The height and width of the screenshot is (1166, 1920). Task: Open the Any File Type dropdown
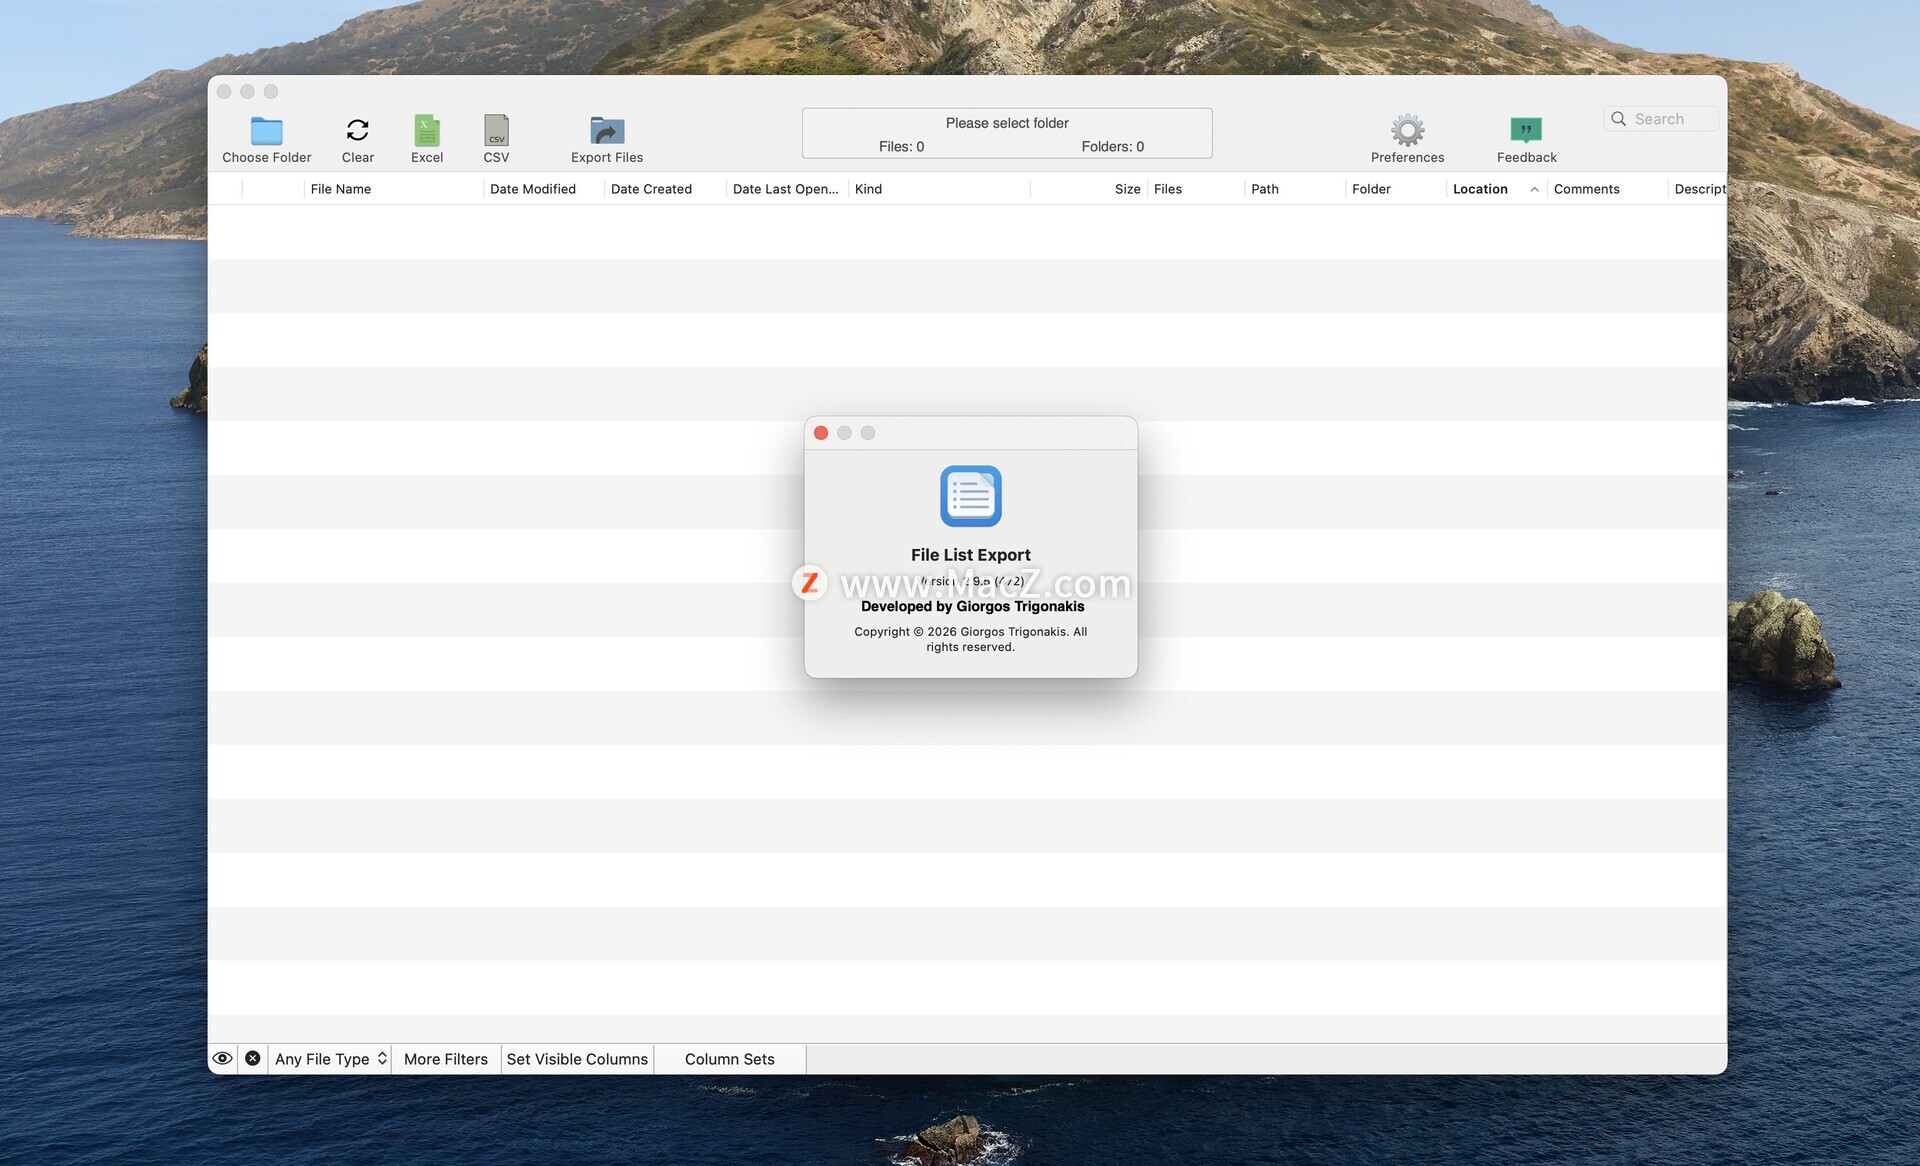click(330, 1059)
